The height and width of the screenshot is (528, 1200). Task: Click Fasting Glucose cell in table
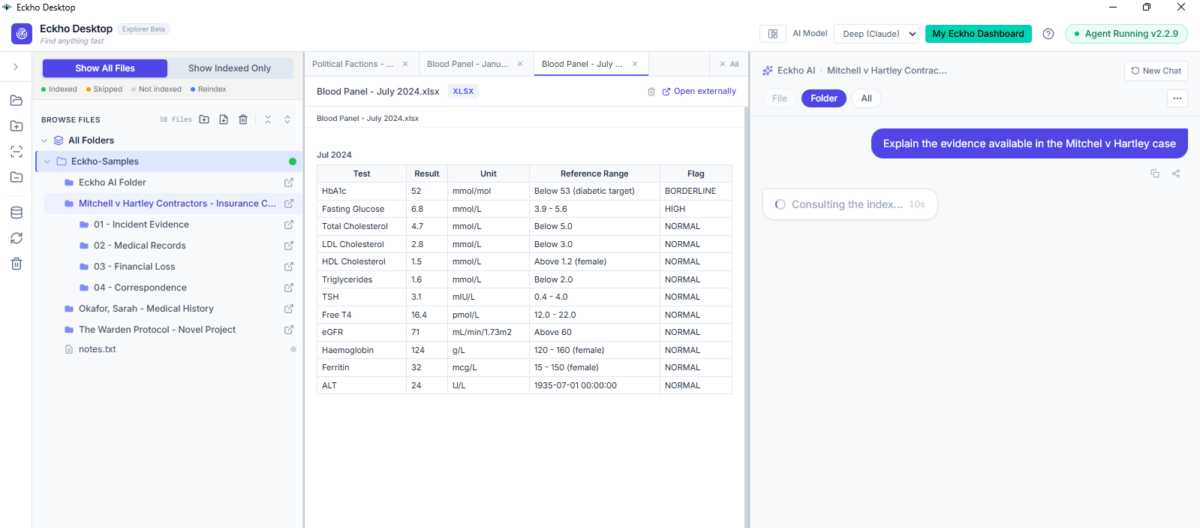(362, 208)
